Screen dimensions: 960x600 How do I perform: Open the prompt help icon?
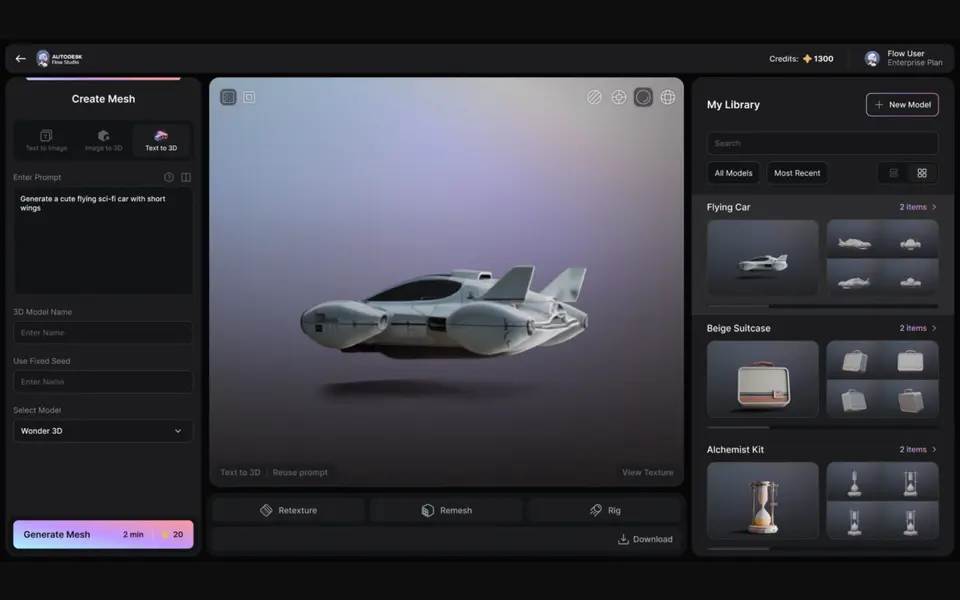tap(169, 177)
